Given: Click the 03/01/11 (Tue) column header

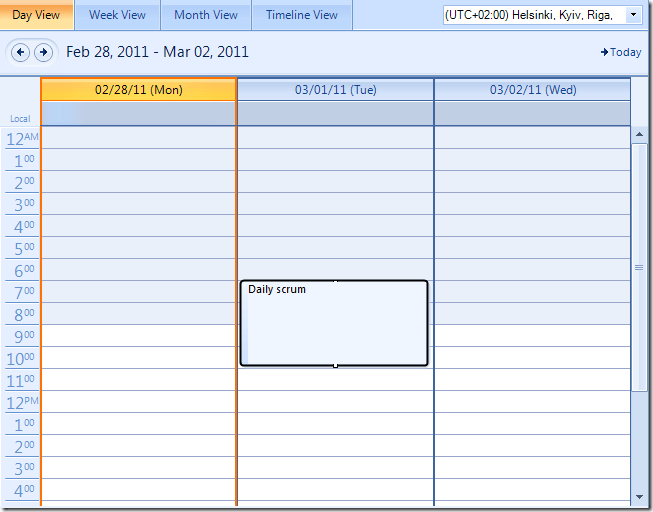Looking at the screenshot, I should 335,90.
